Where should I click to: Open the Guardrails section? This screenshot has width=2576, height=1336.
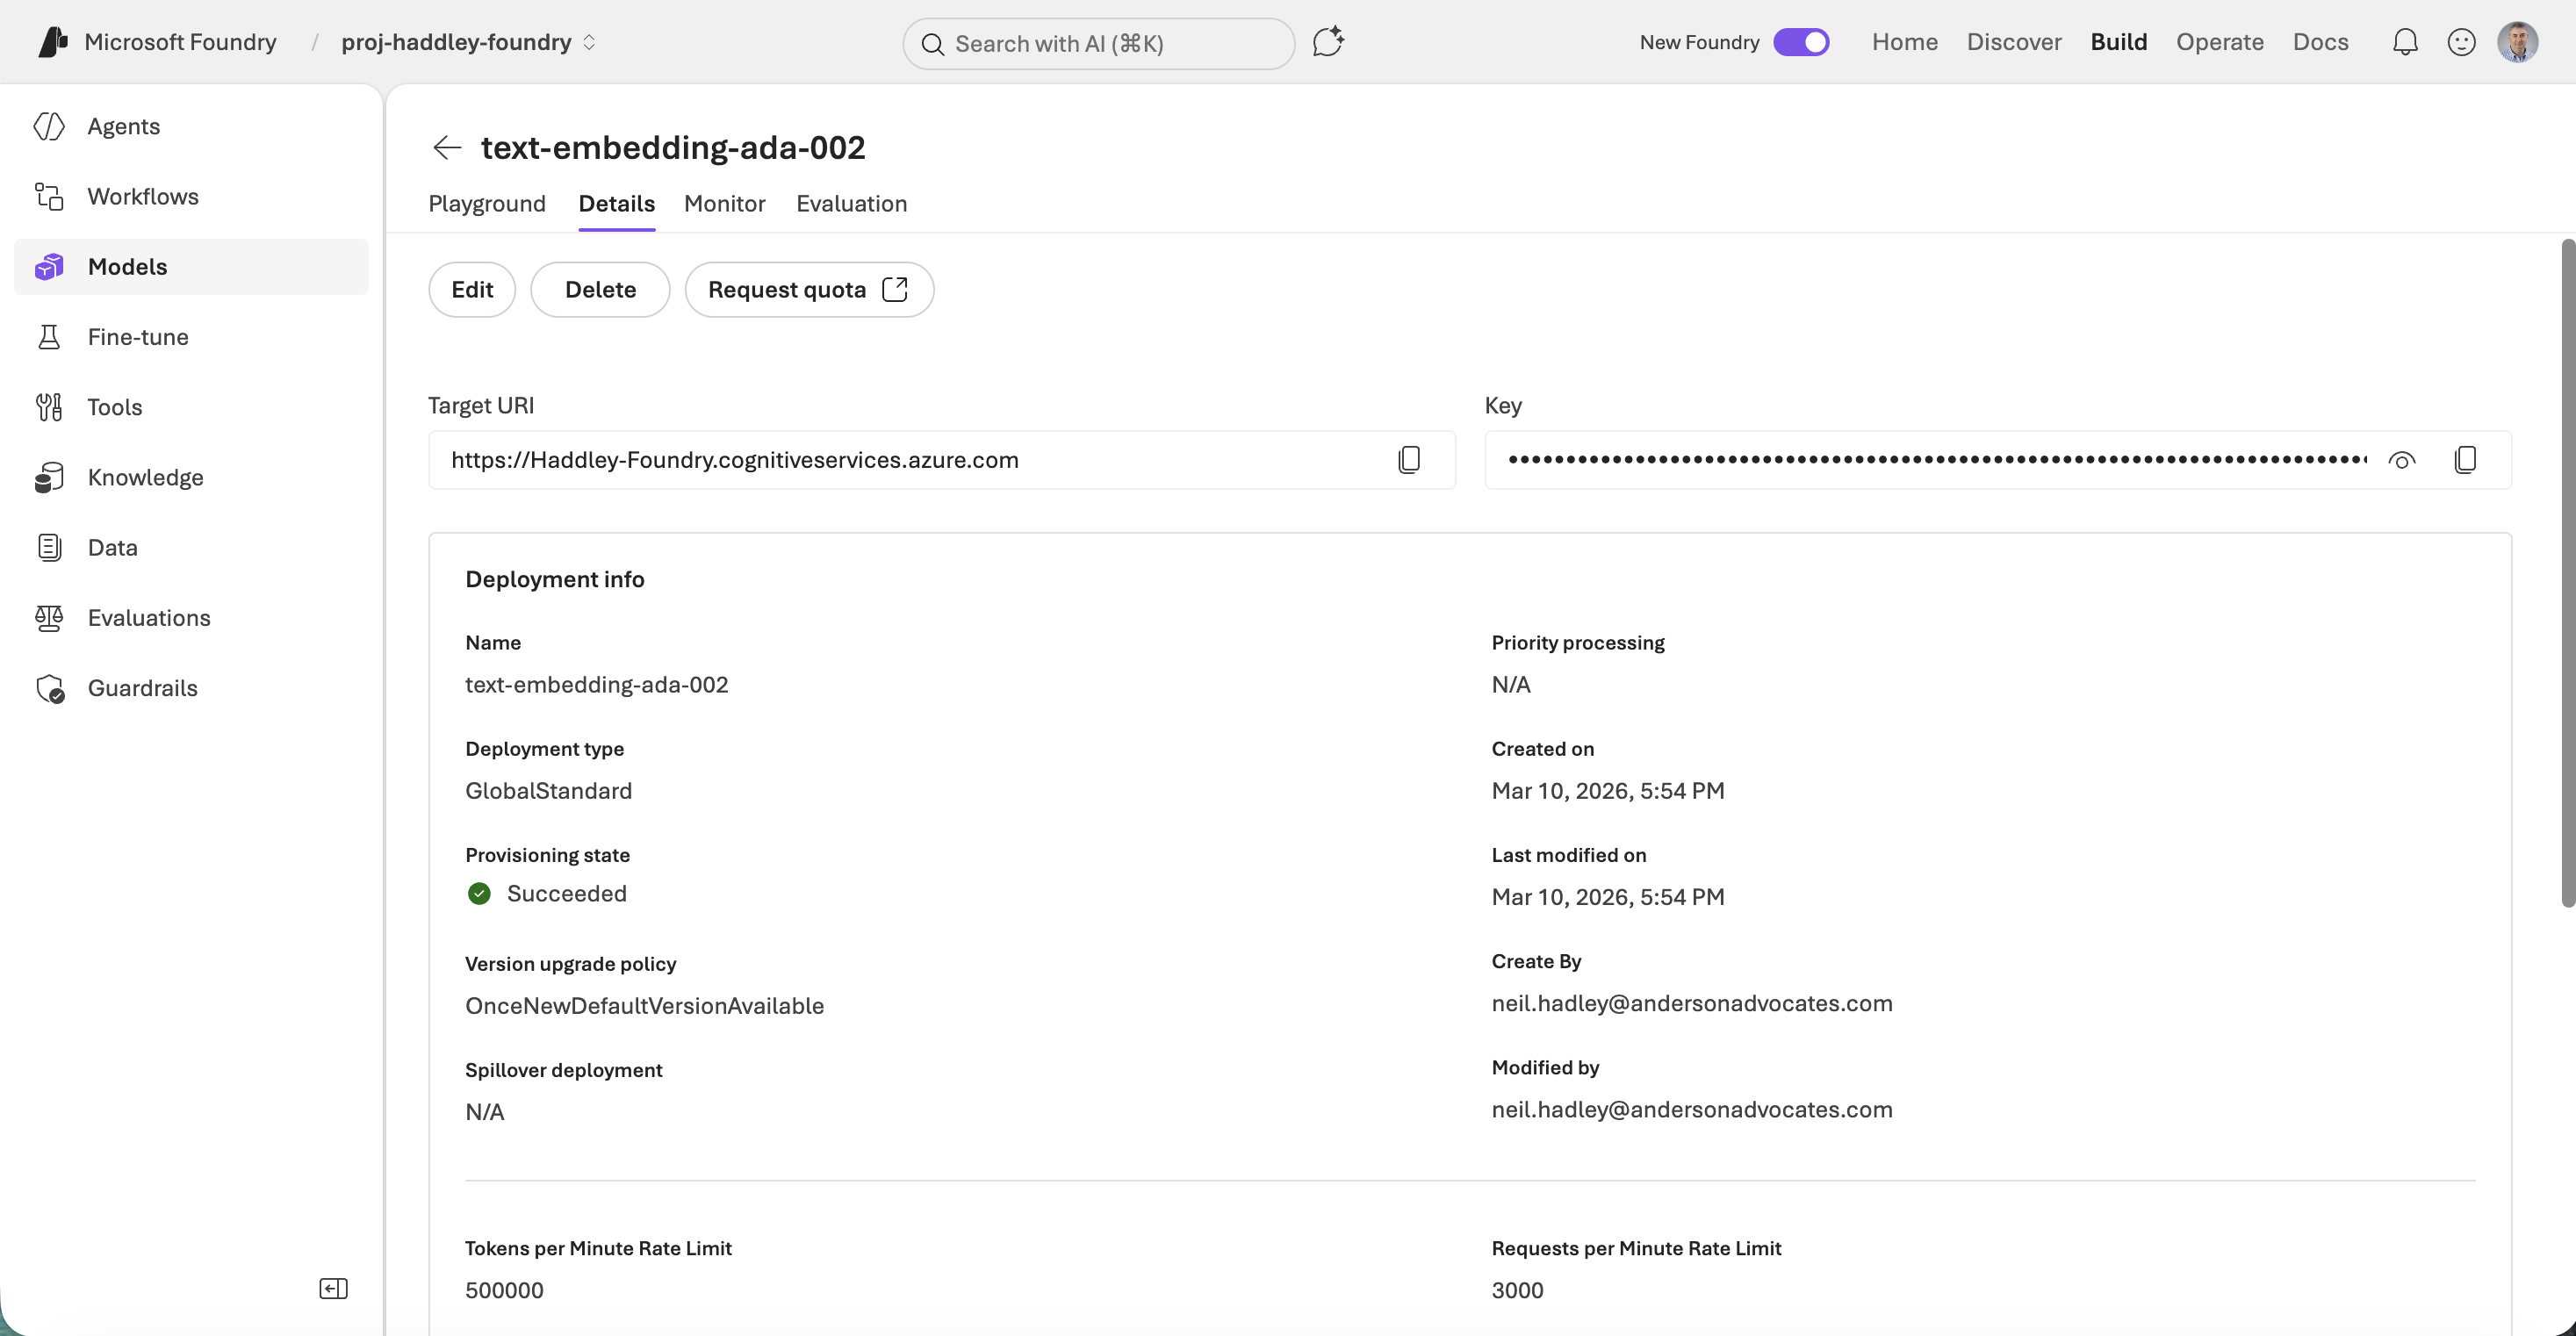[x=143, y=688]
